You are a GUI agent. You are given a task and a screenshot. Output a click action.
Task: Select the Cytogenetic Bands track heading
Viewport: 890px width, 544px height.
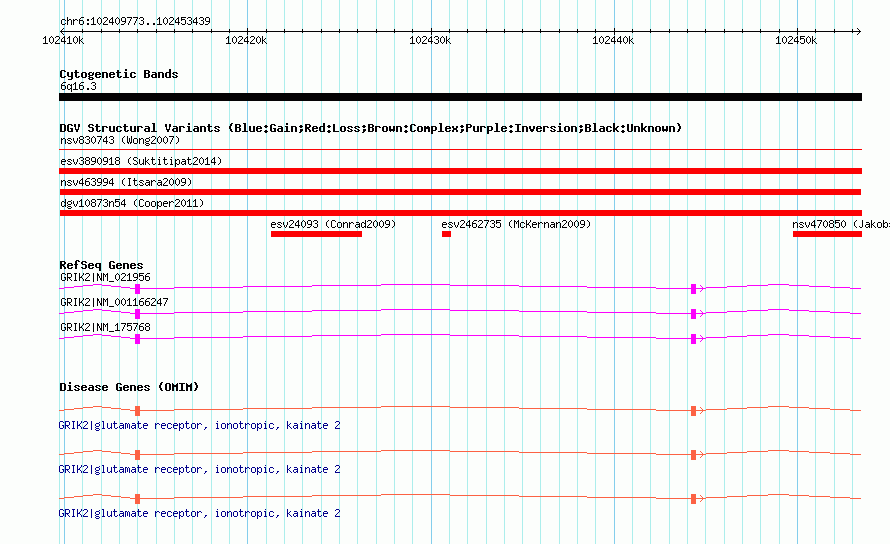pyautogui.click(x=119, y=74)
